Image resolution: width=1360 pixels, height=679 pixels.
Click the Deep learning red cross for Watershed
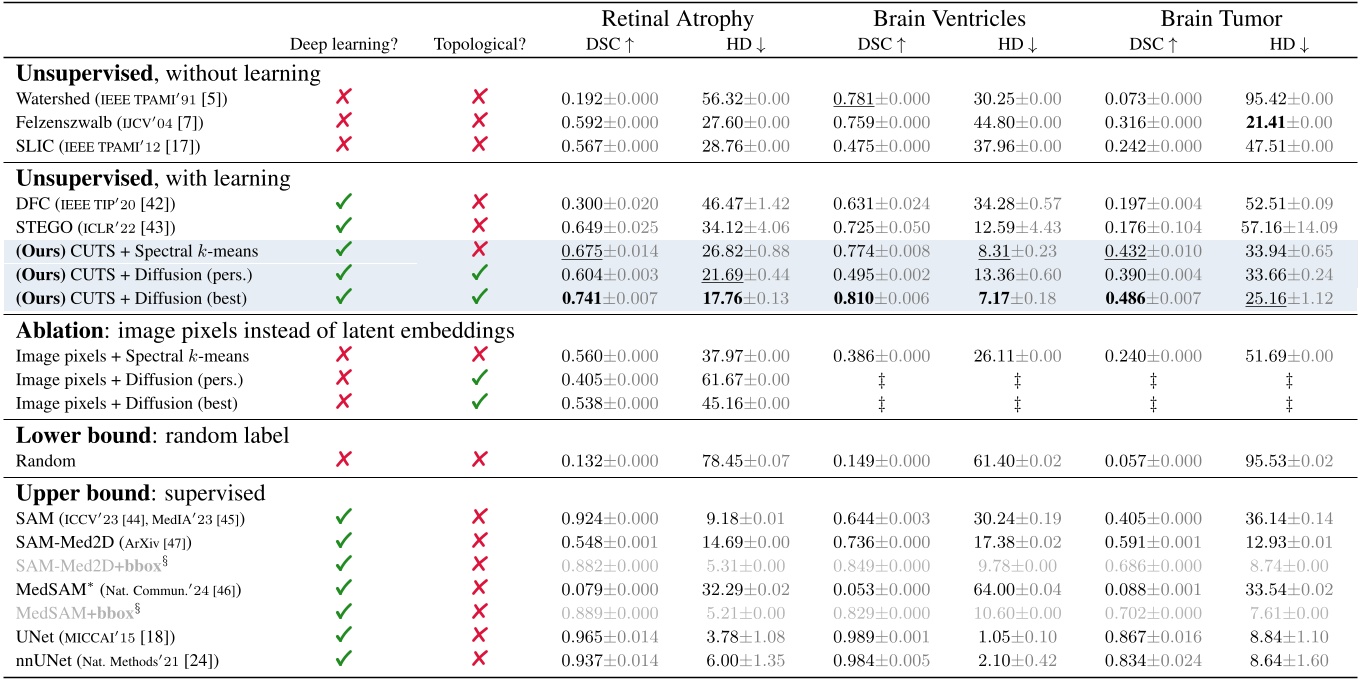click(343, 98)
